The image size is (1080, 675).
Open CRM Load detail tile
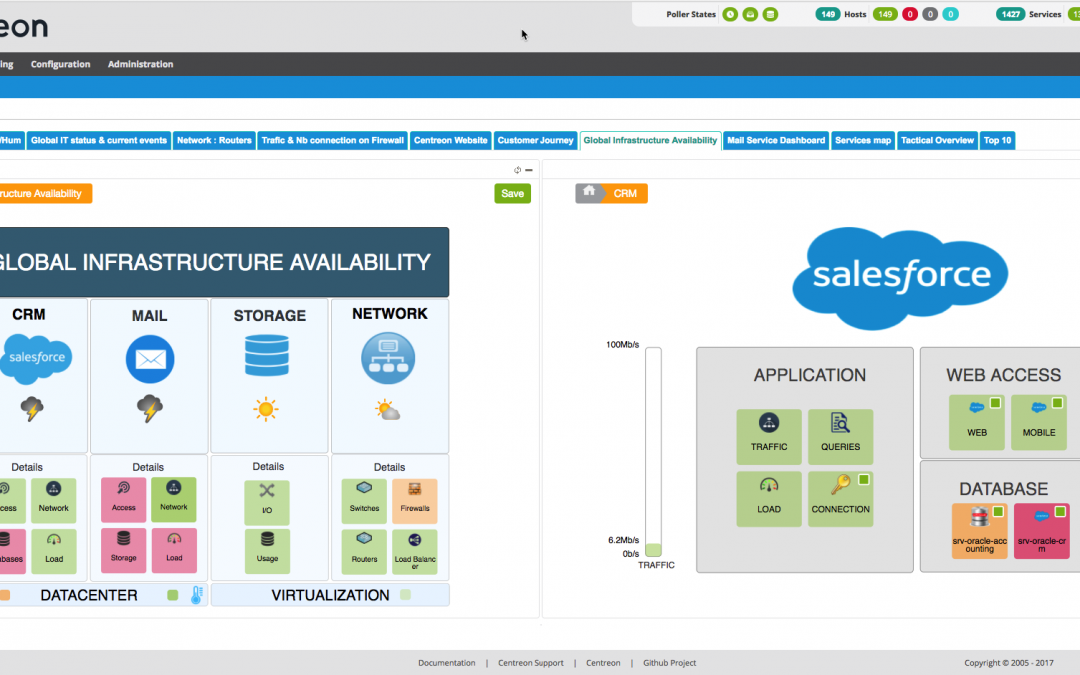(53, 551)
